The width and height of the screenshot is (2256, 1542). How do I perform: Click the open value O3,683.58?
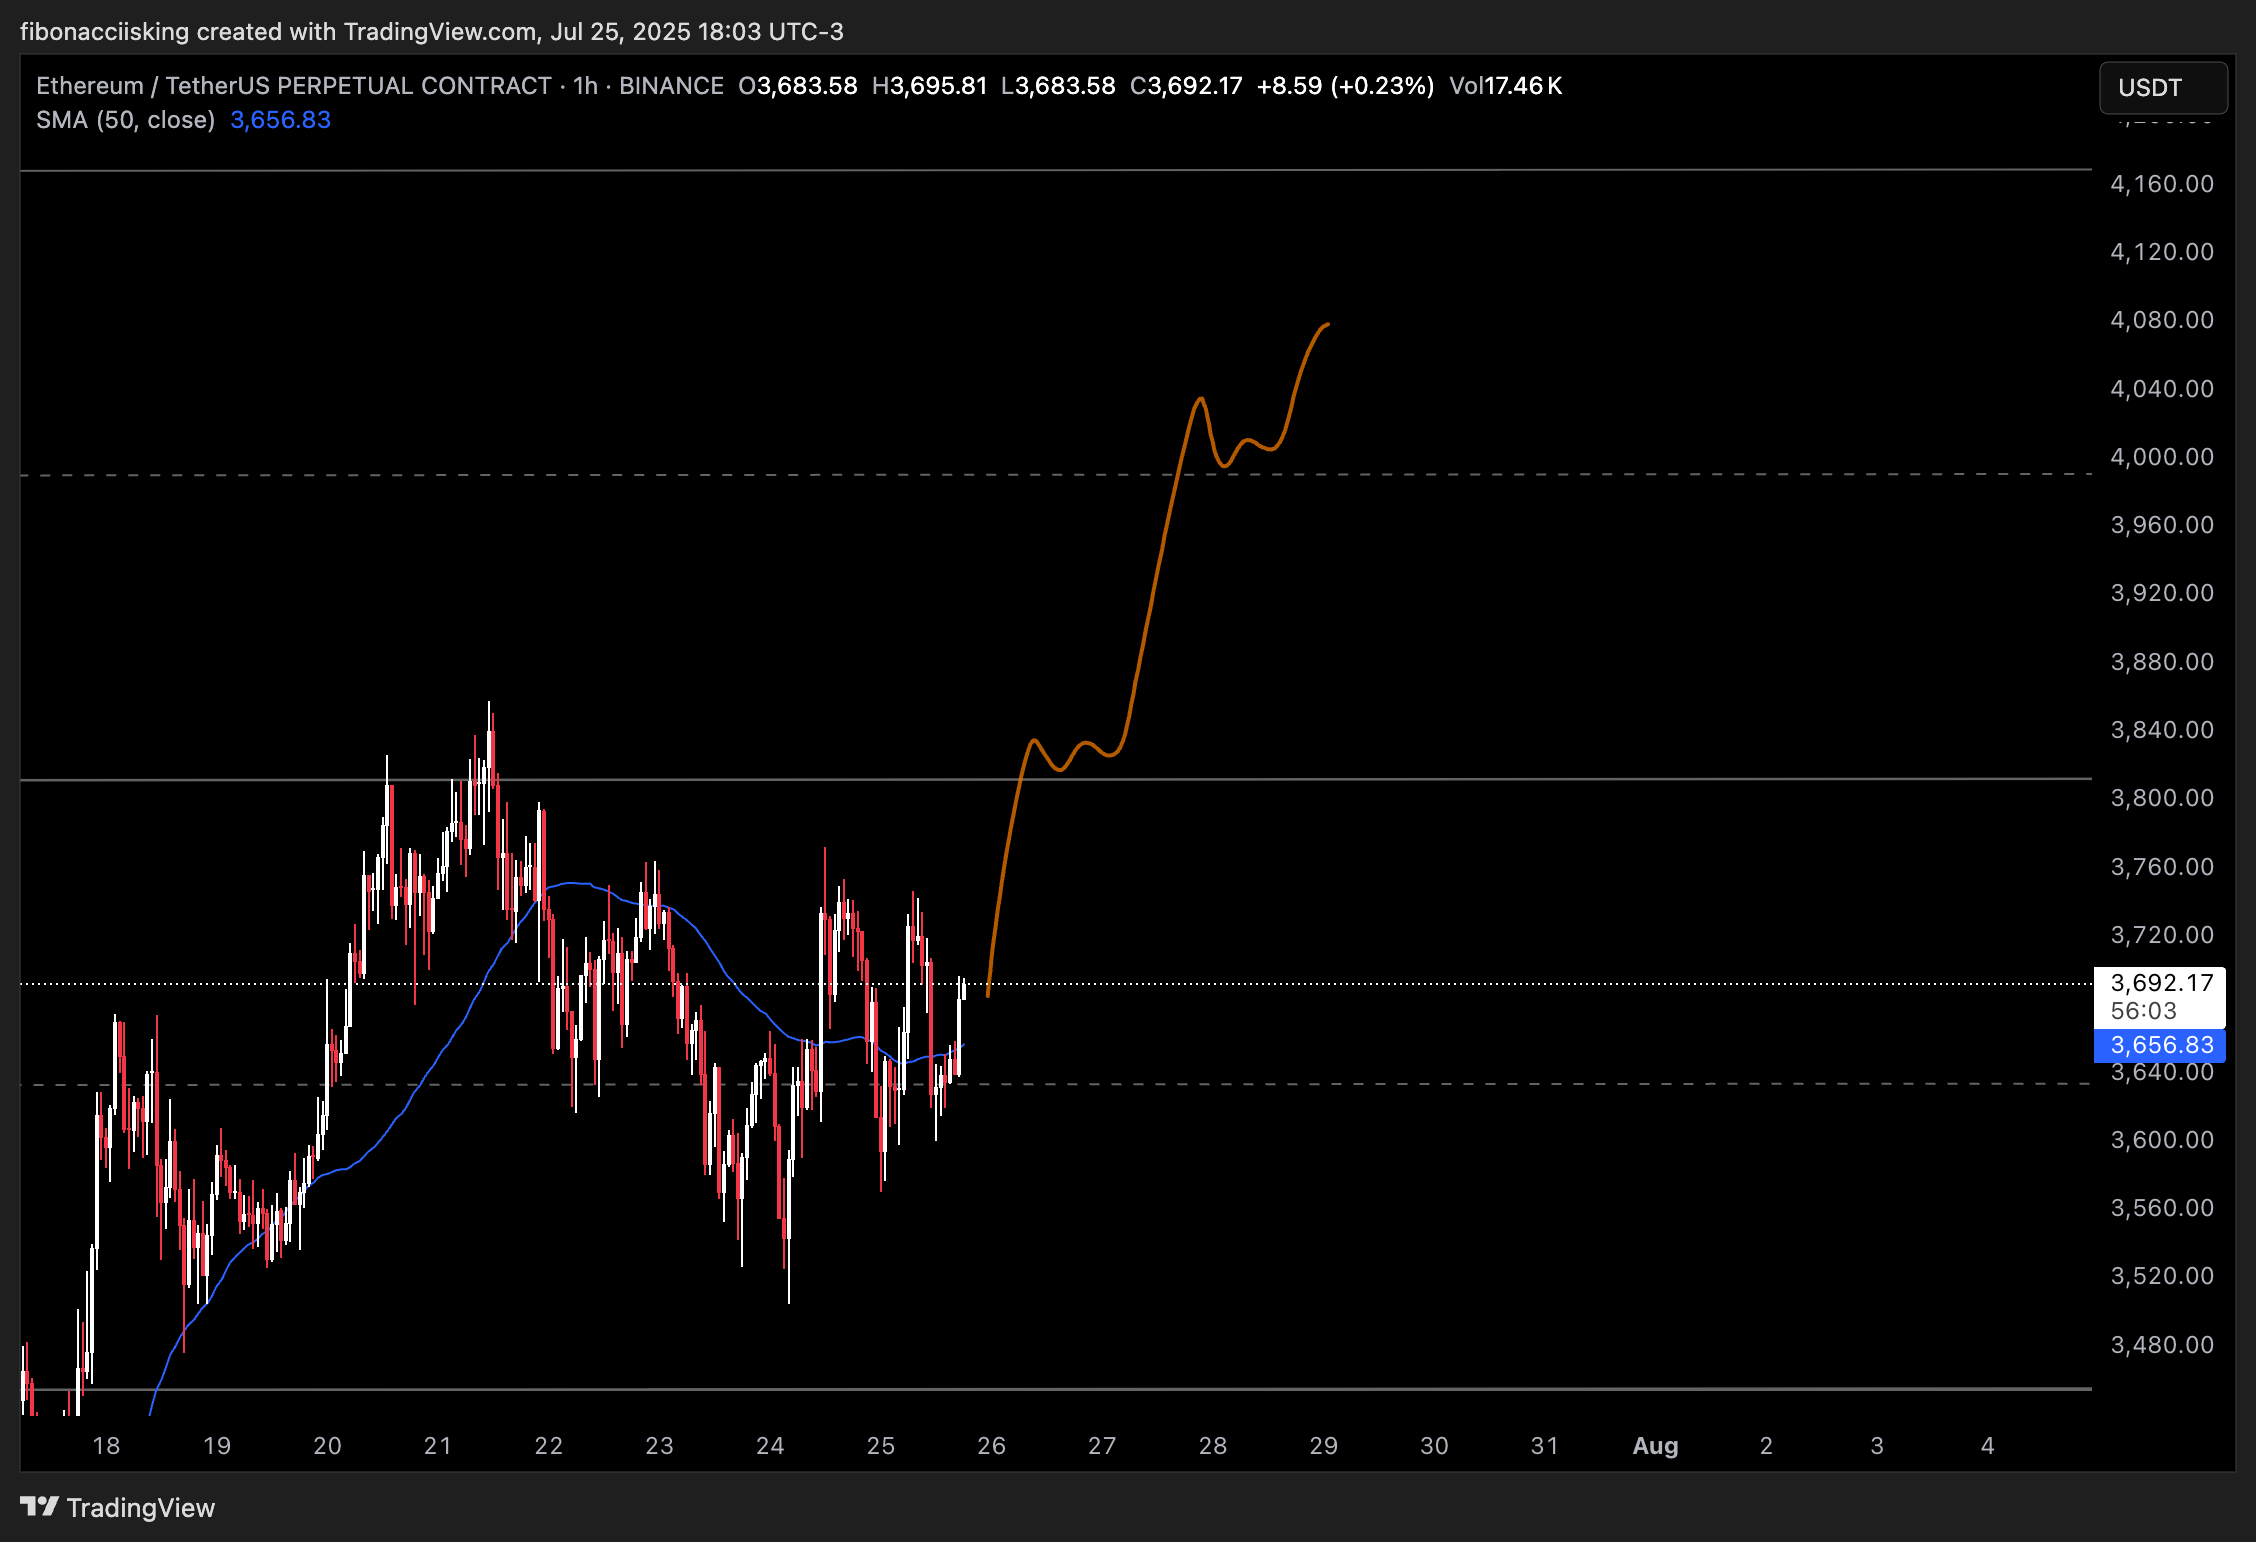tap(798, 86)
